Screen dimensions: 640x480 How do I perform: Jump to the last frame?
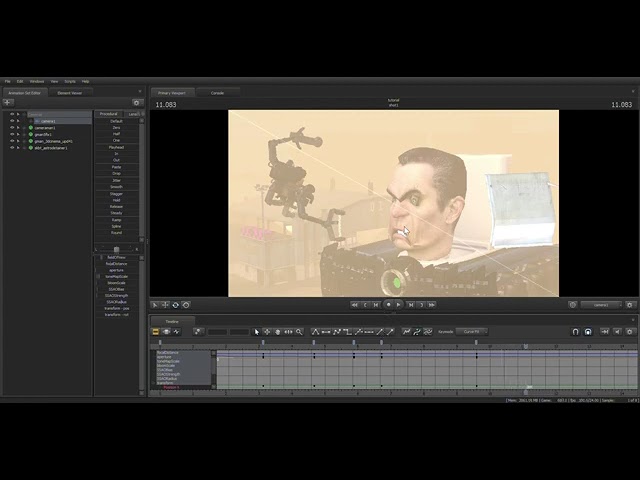click(432, 305)
